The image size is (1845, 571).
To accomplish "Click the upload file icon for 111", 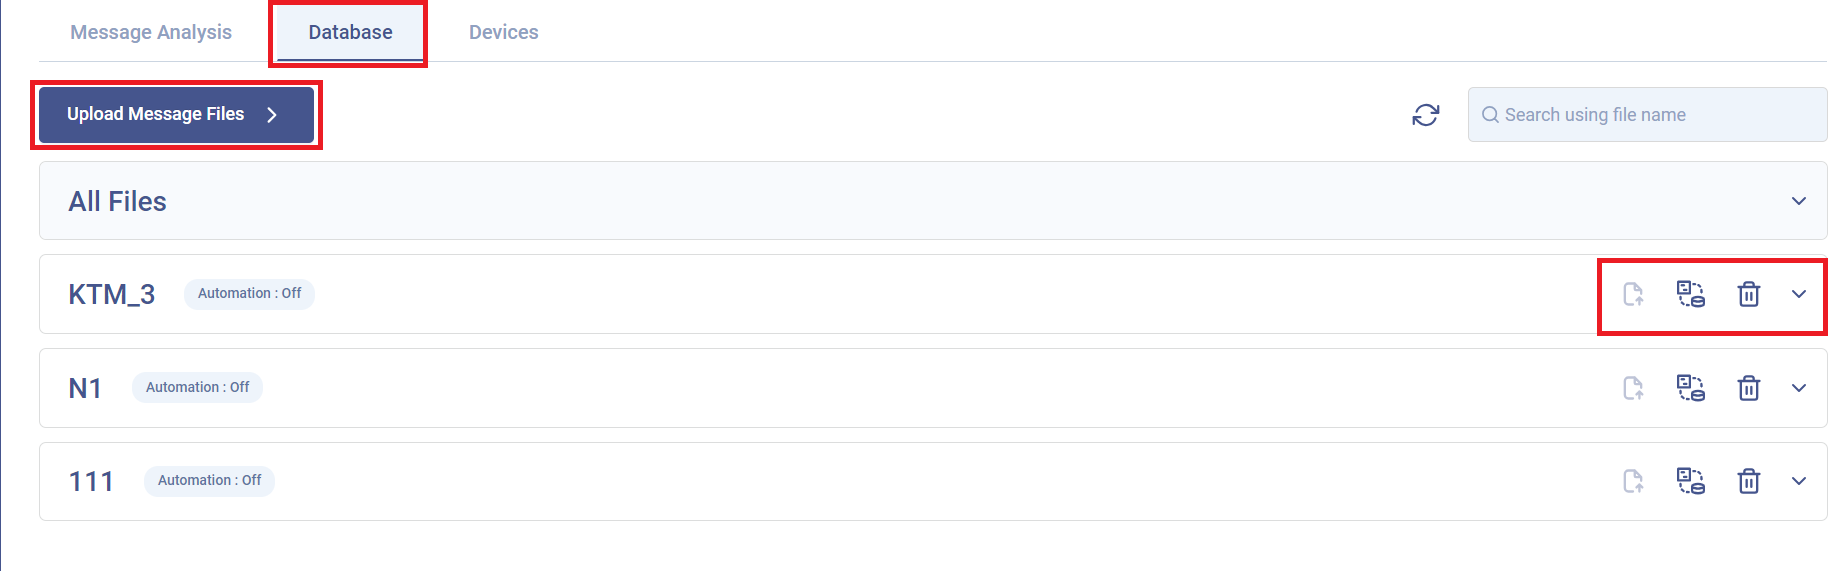I will (x=1633, y=481).
